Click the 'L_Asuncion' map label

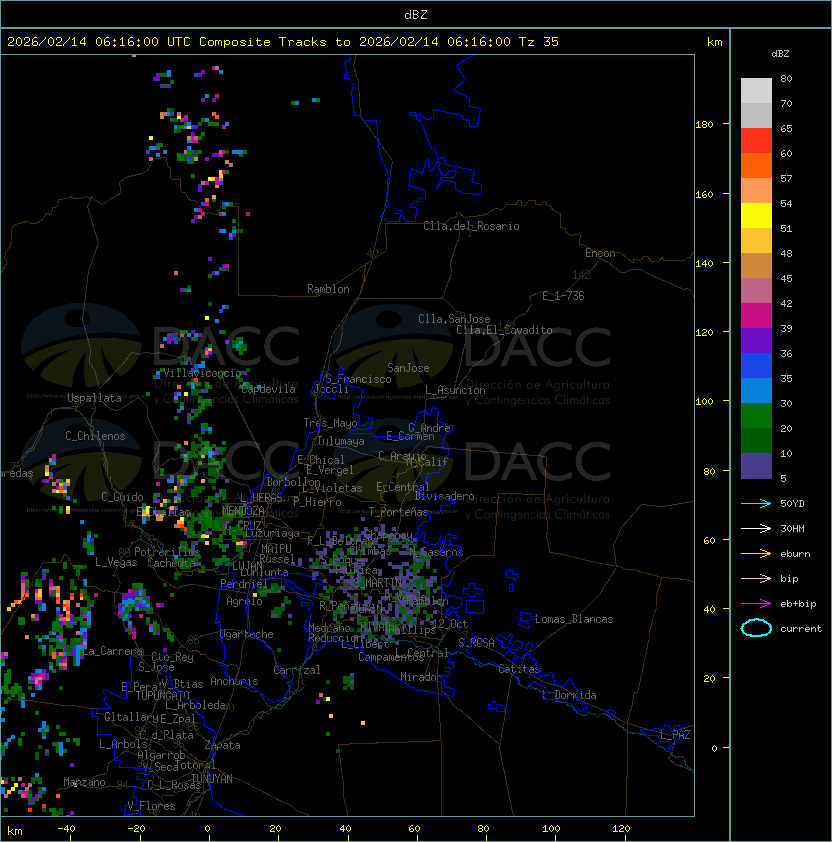click(455, 390)
